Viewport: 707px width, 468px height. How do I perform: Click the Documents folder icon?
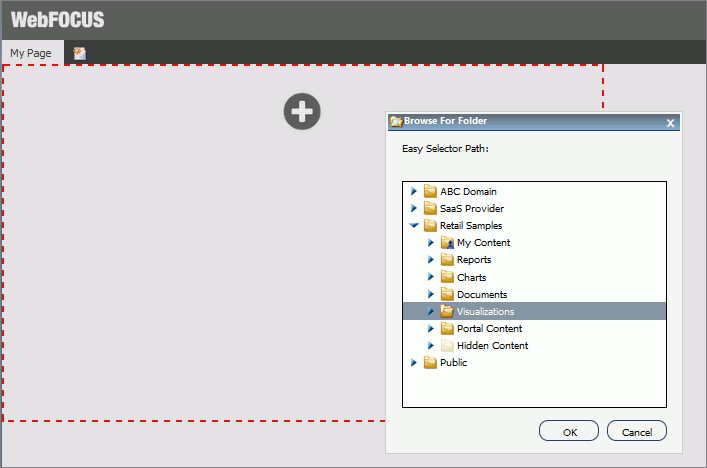(x=447, y=294)
